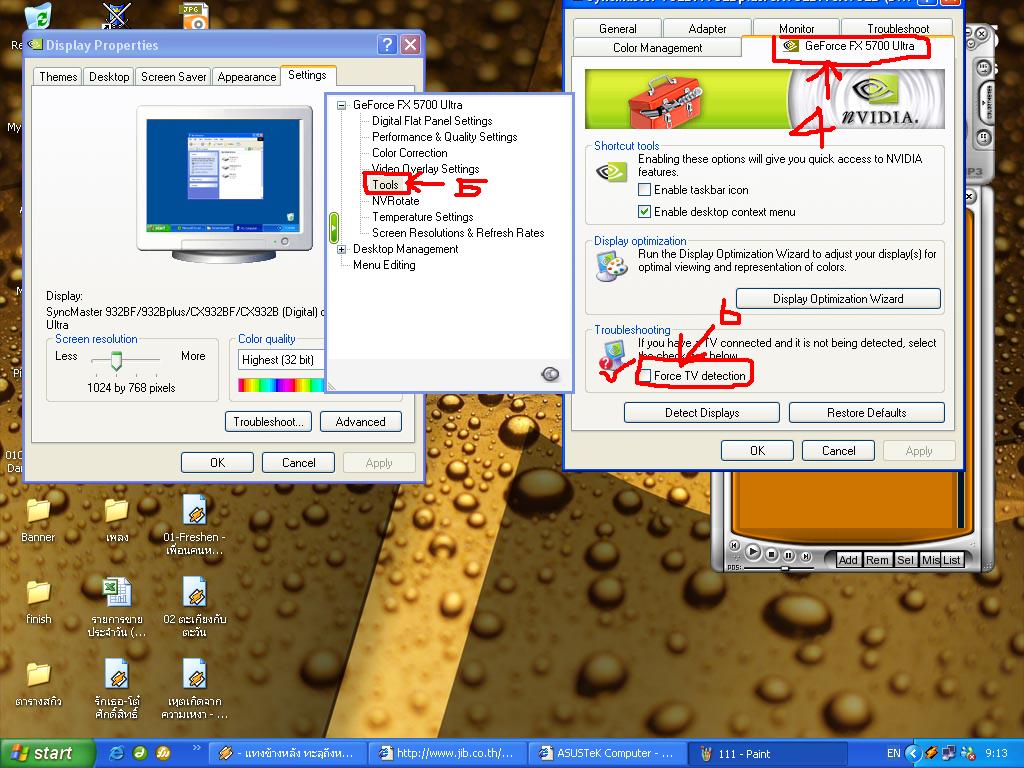Open the Appearance tab
This screenshot has width=1024, height=768.
click(247, 76)
